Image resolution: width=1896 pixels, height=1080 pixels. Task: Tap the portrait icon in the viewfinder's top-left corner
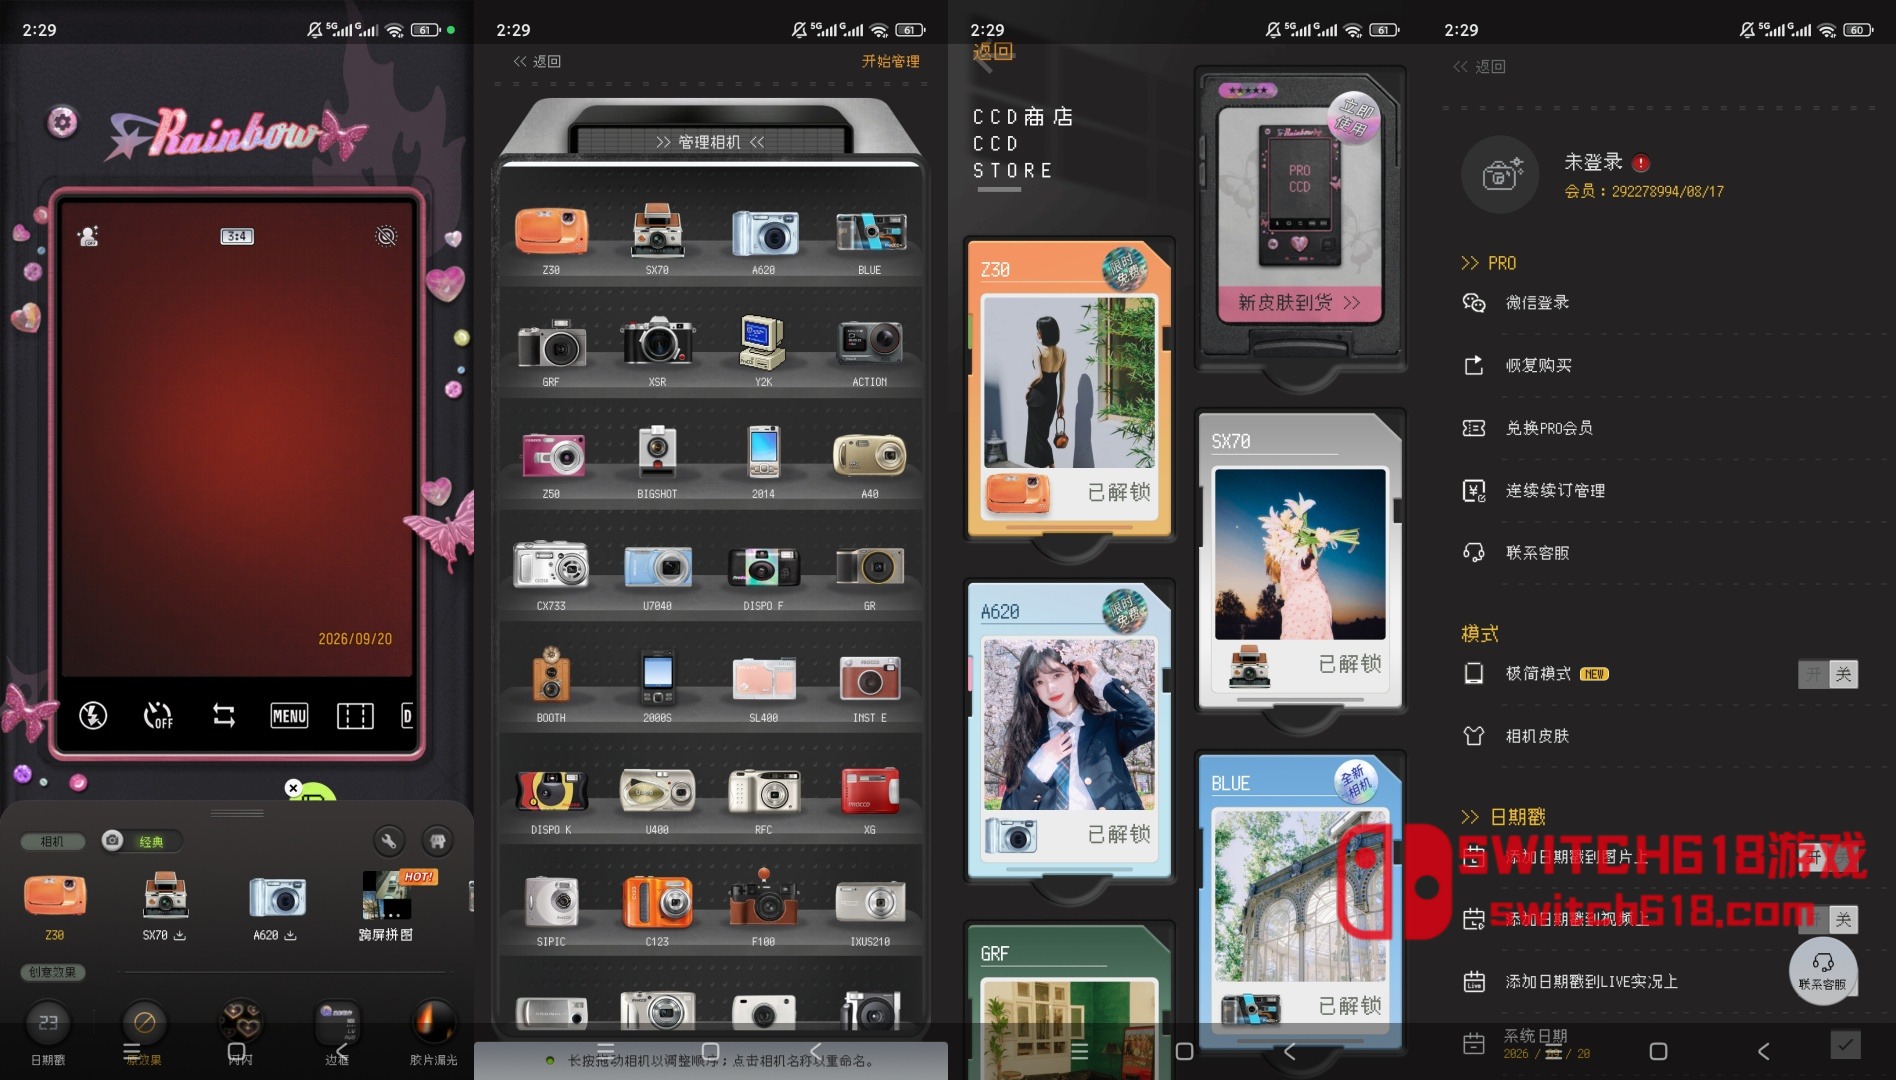click(x=88, y=236)
